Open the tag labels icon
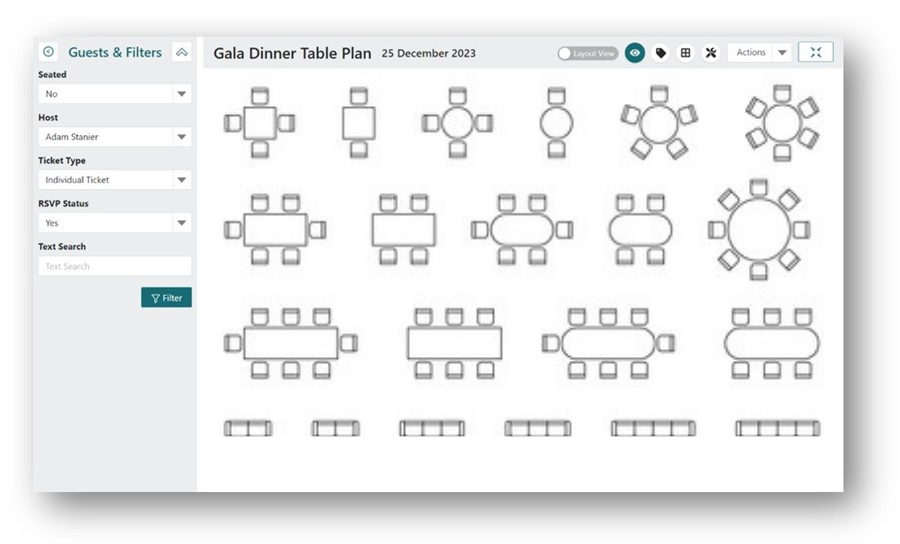900x544 pixels. click(661, 53)
